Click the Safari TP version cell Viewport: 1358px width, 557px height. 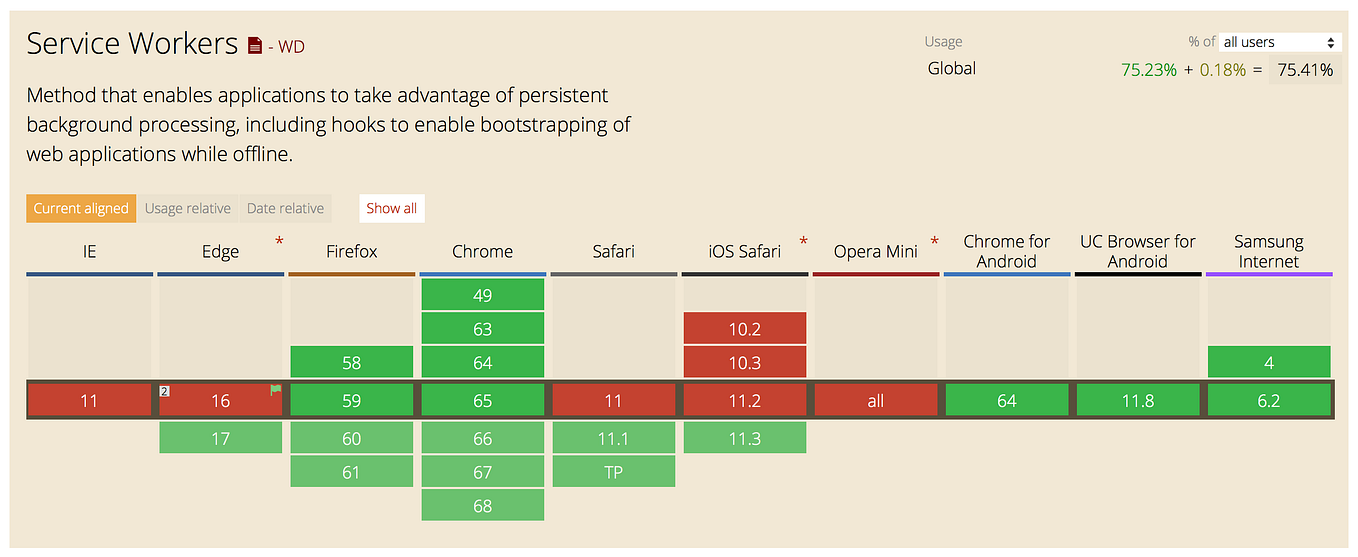[x=613, y=472]
